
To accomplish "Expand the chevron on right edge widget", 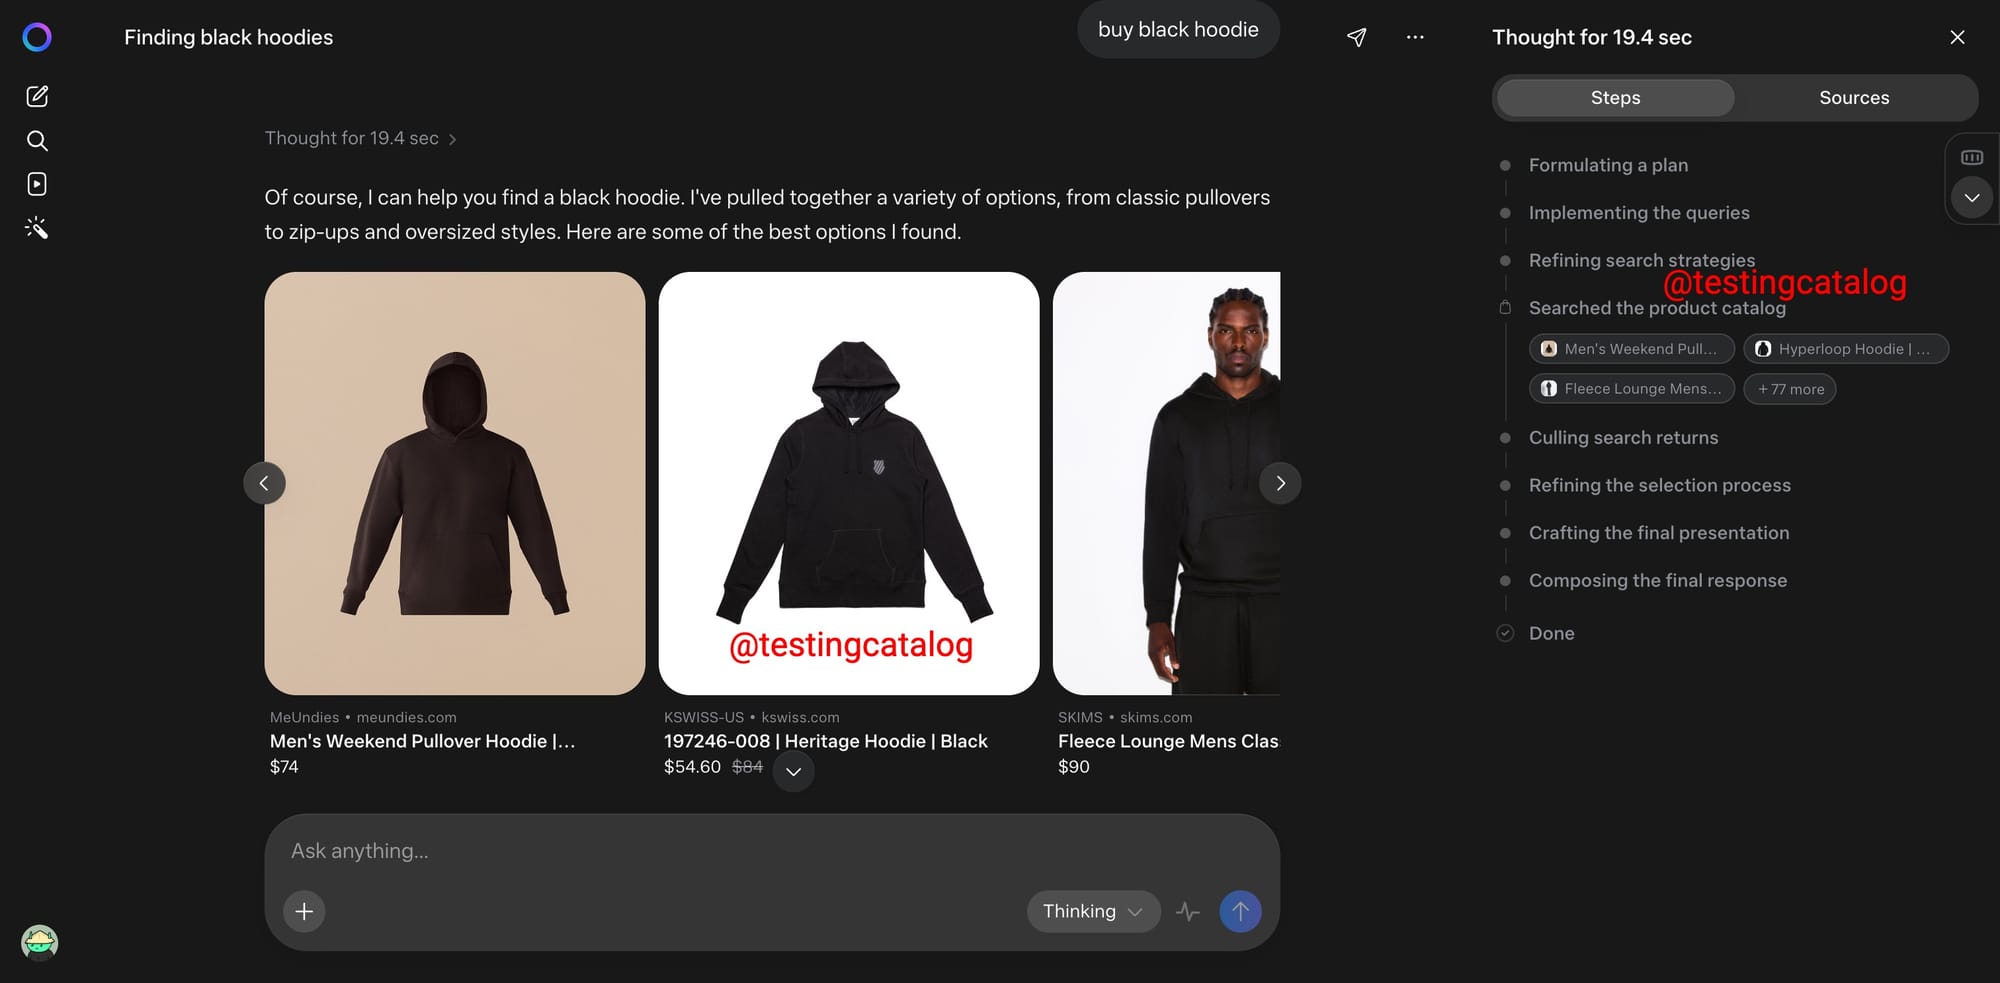I will click(x=1972, y=197).
